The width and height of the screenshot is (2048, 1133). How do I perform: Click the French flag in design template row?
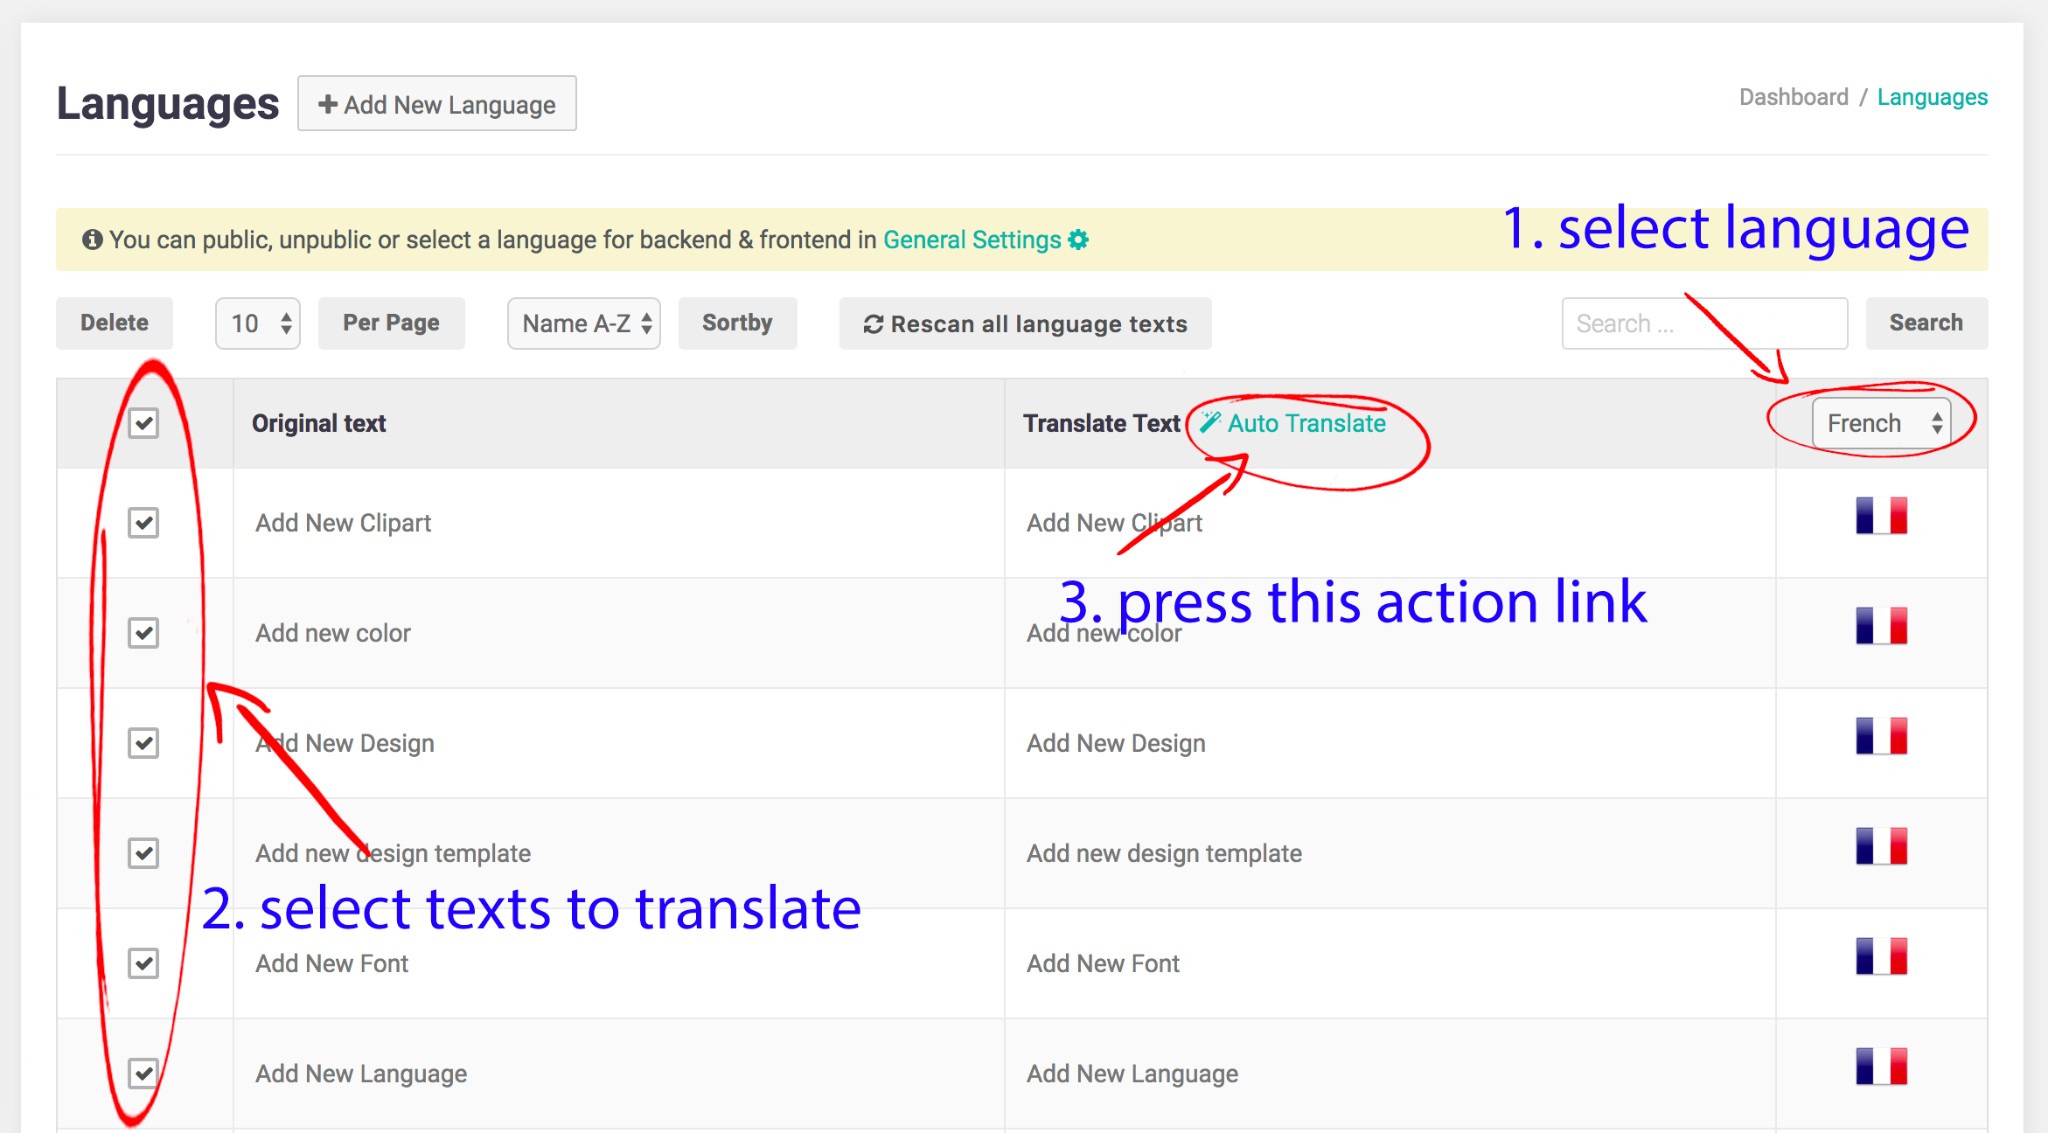coord(1881,846)
